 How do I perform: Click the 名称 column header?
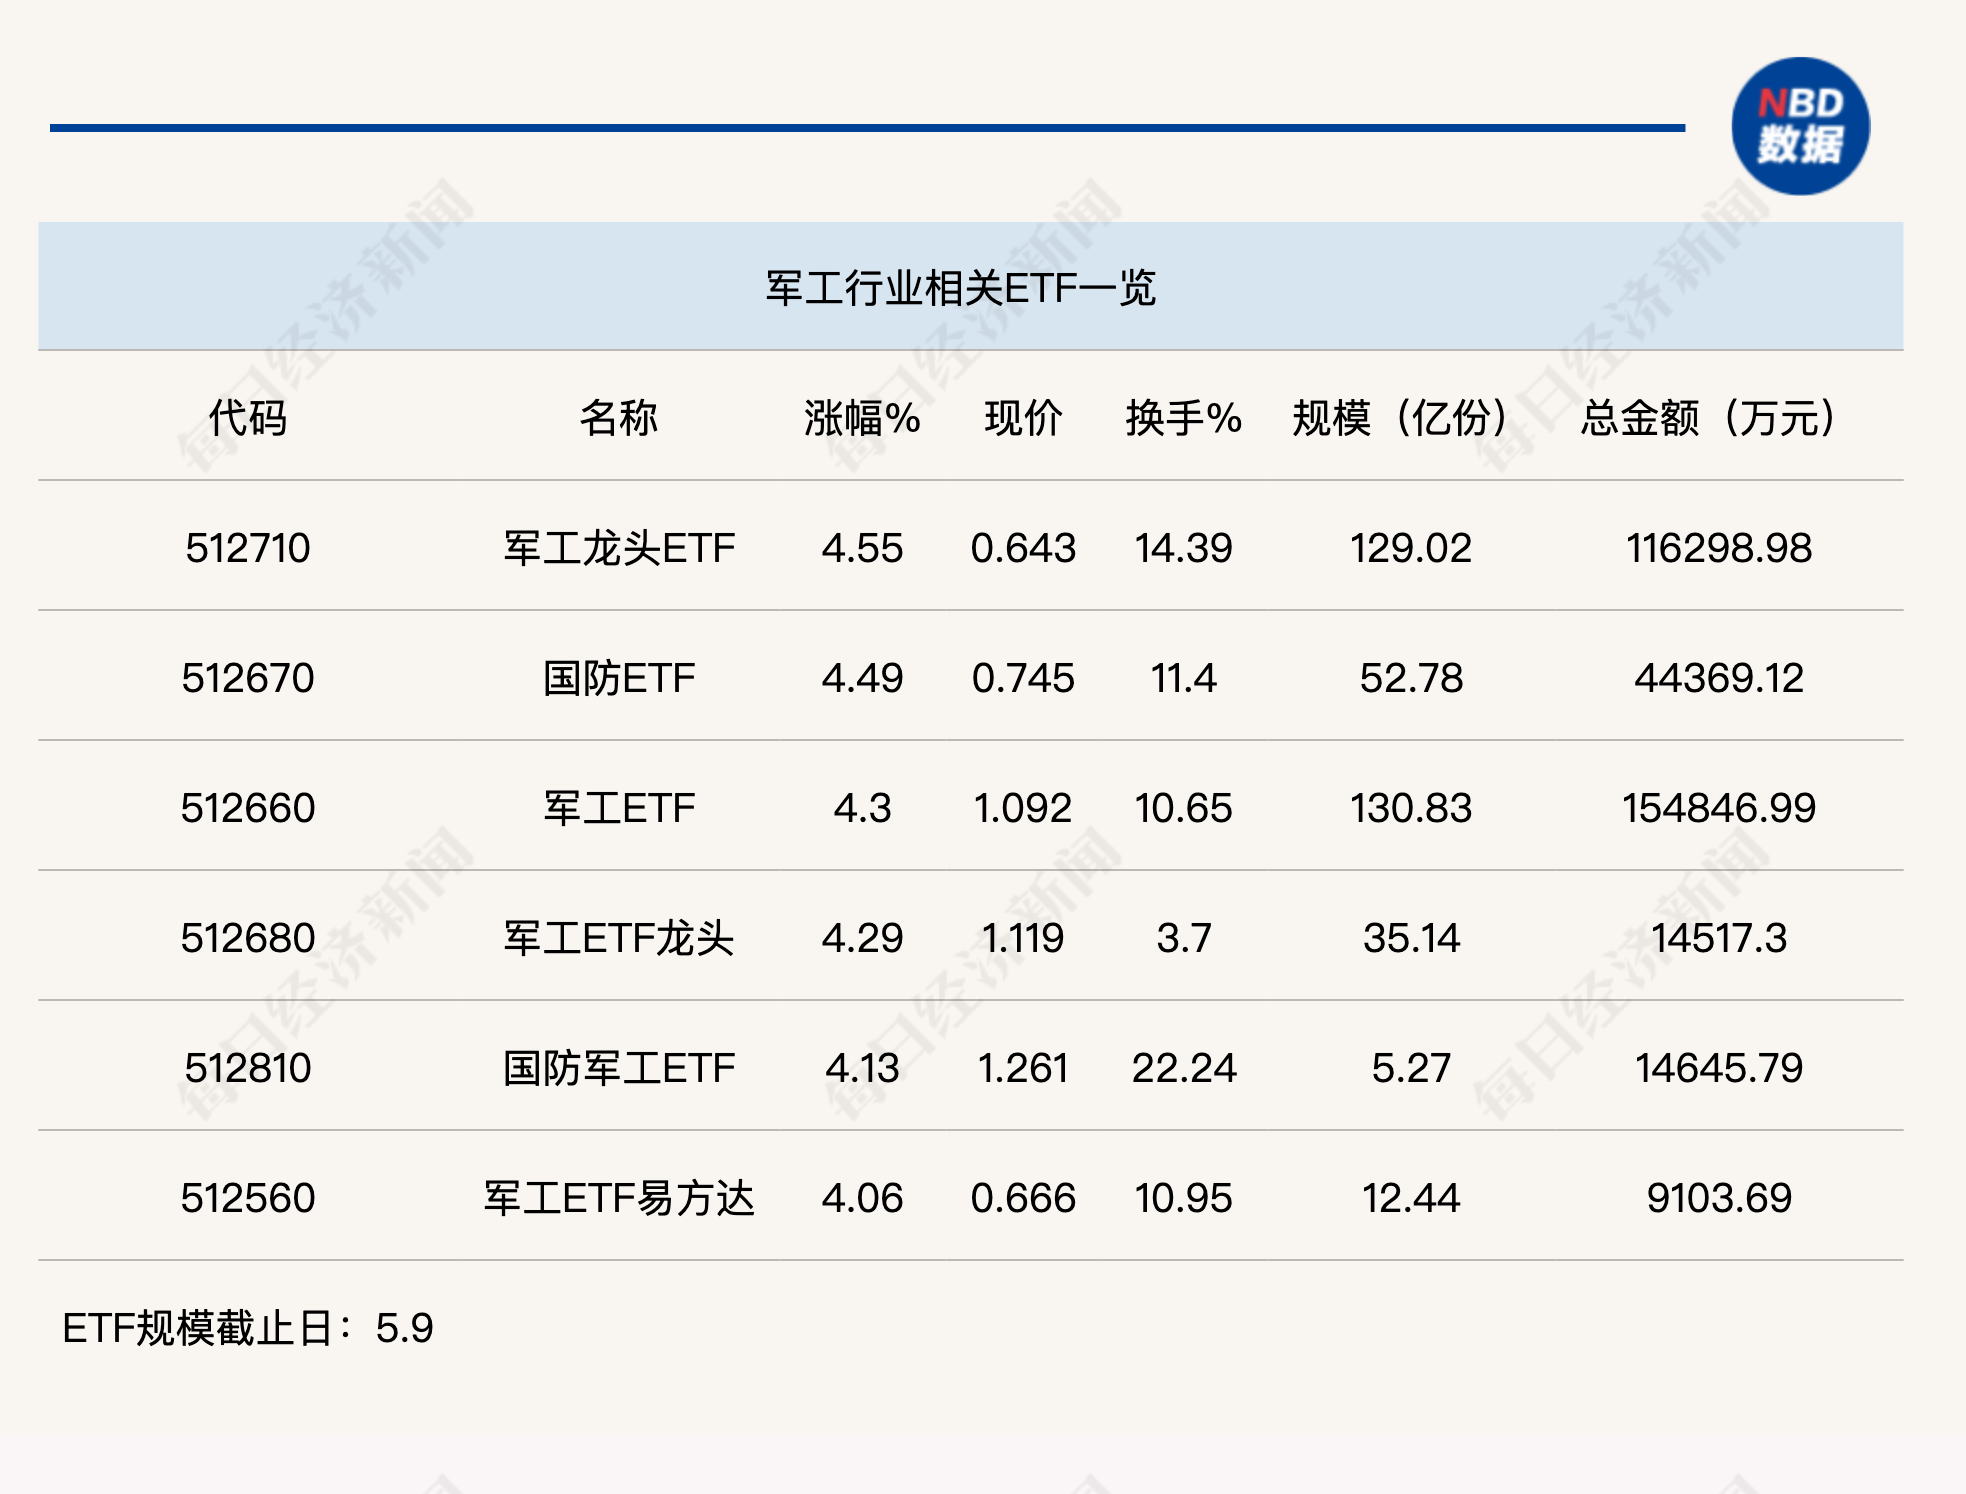pyautogui.click(x=618, y=417)
